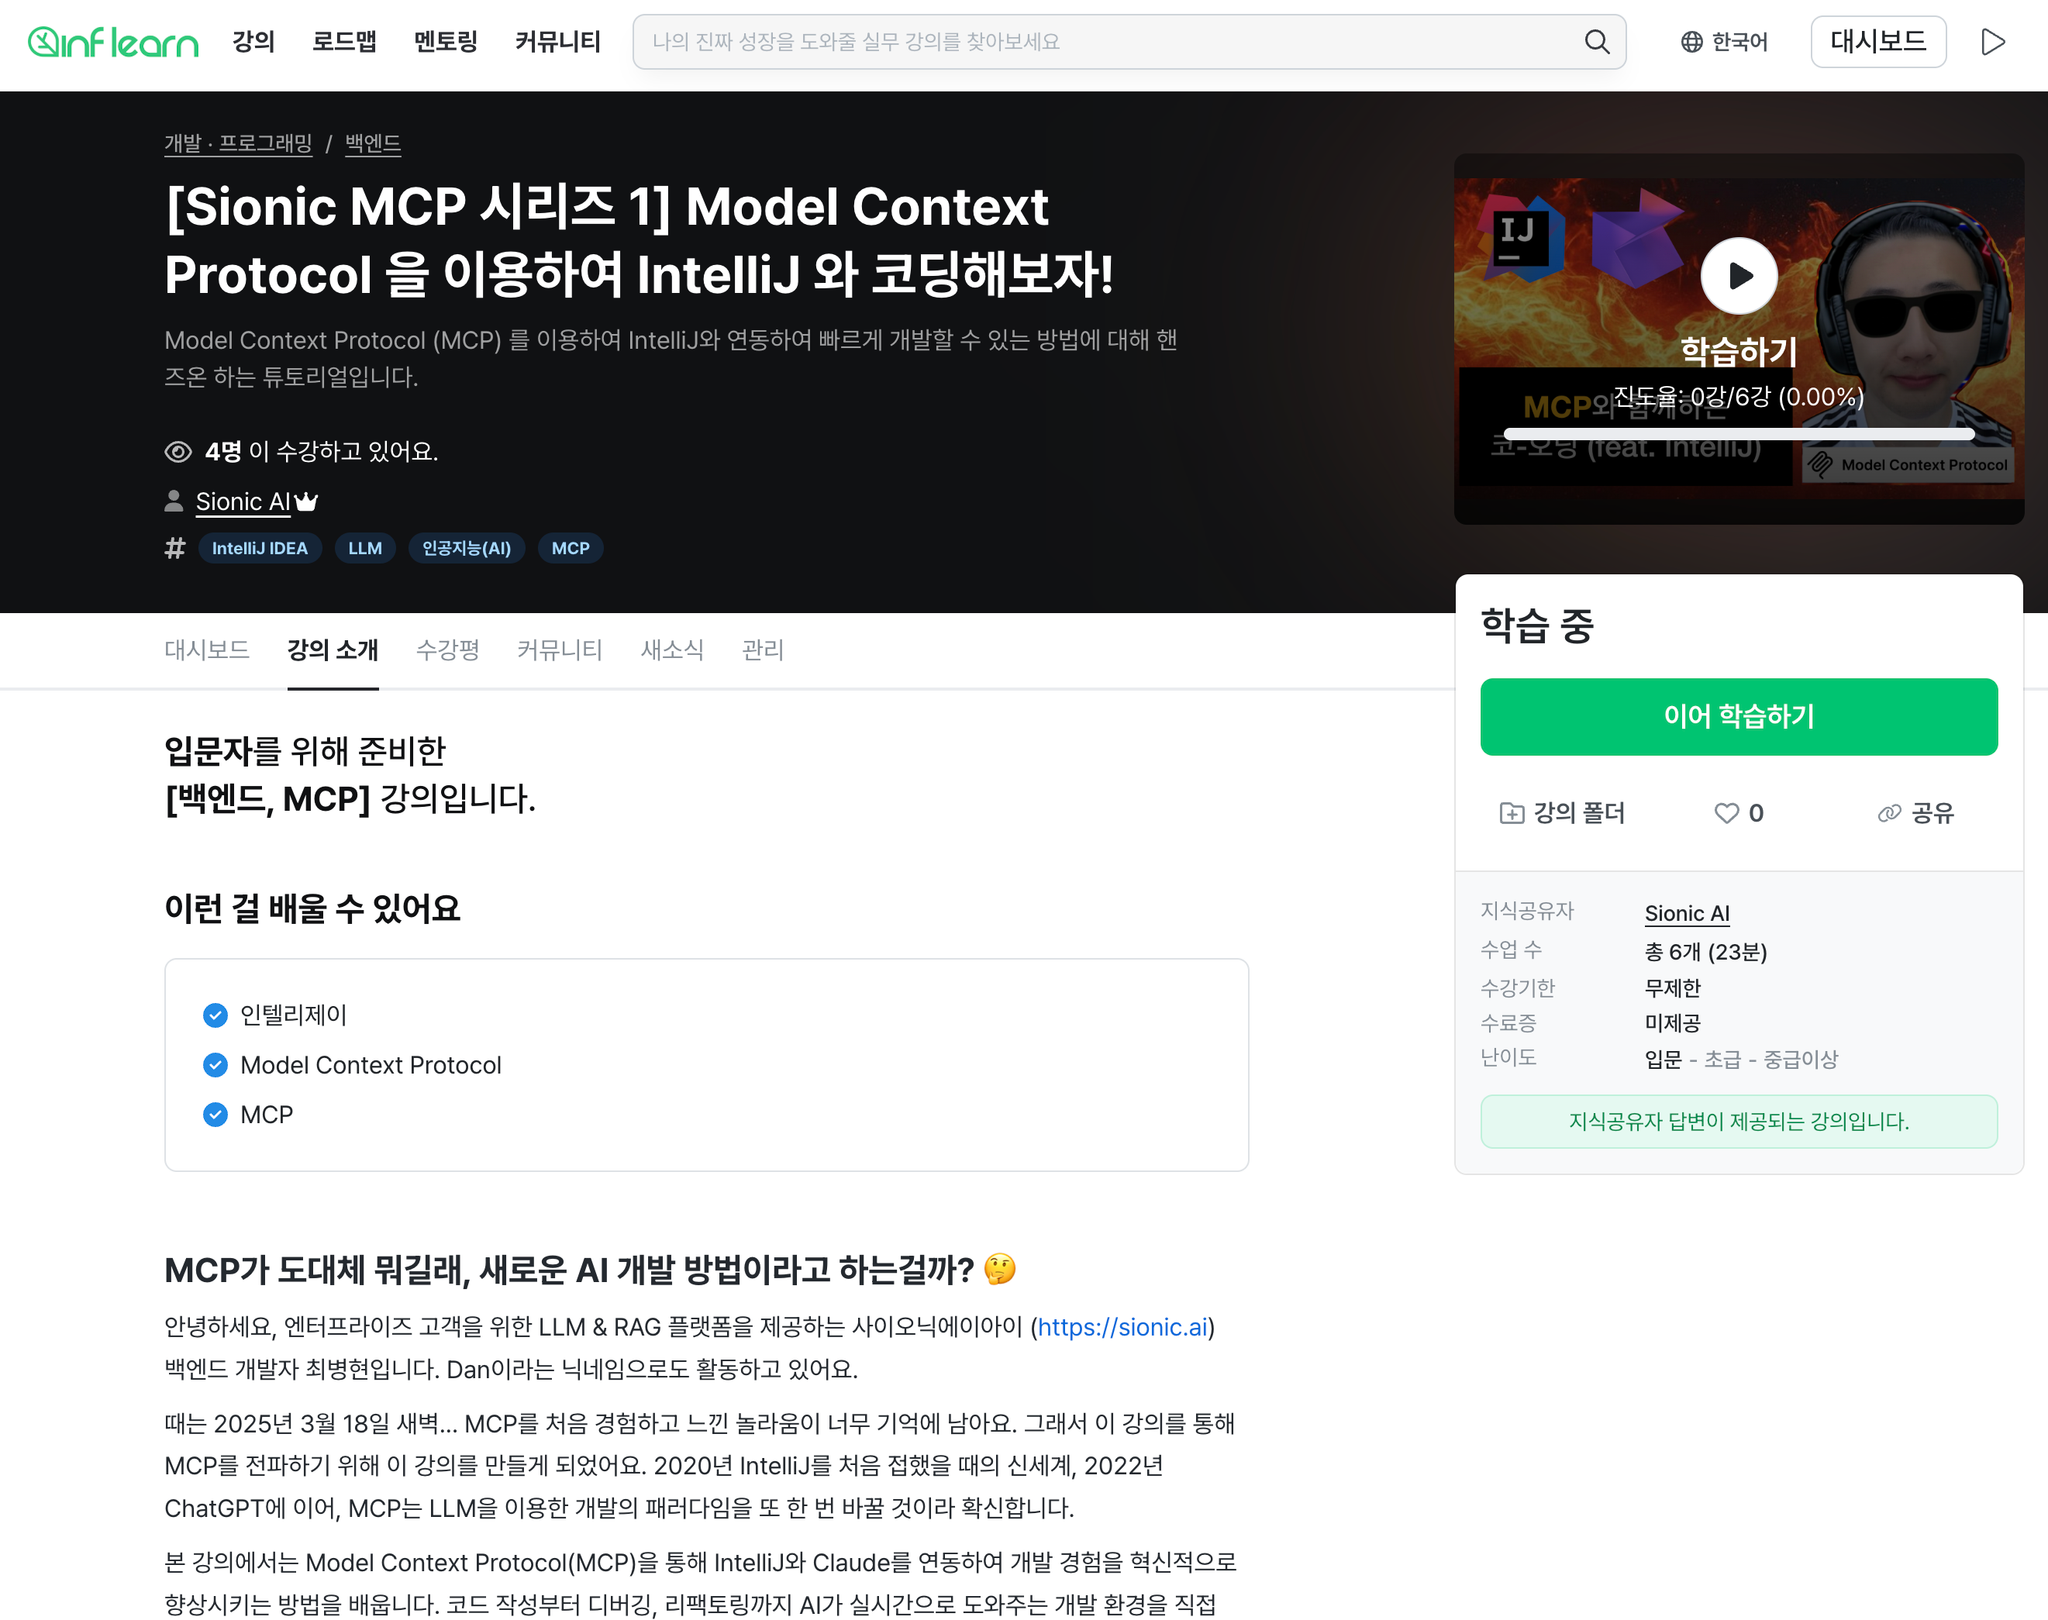This screenshot has height=1620, width=2048.
Task: Open the 대시보드 button in header
Action: 1878,42
